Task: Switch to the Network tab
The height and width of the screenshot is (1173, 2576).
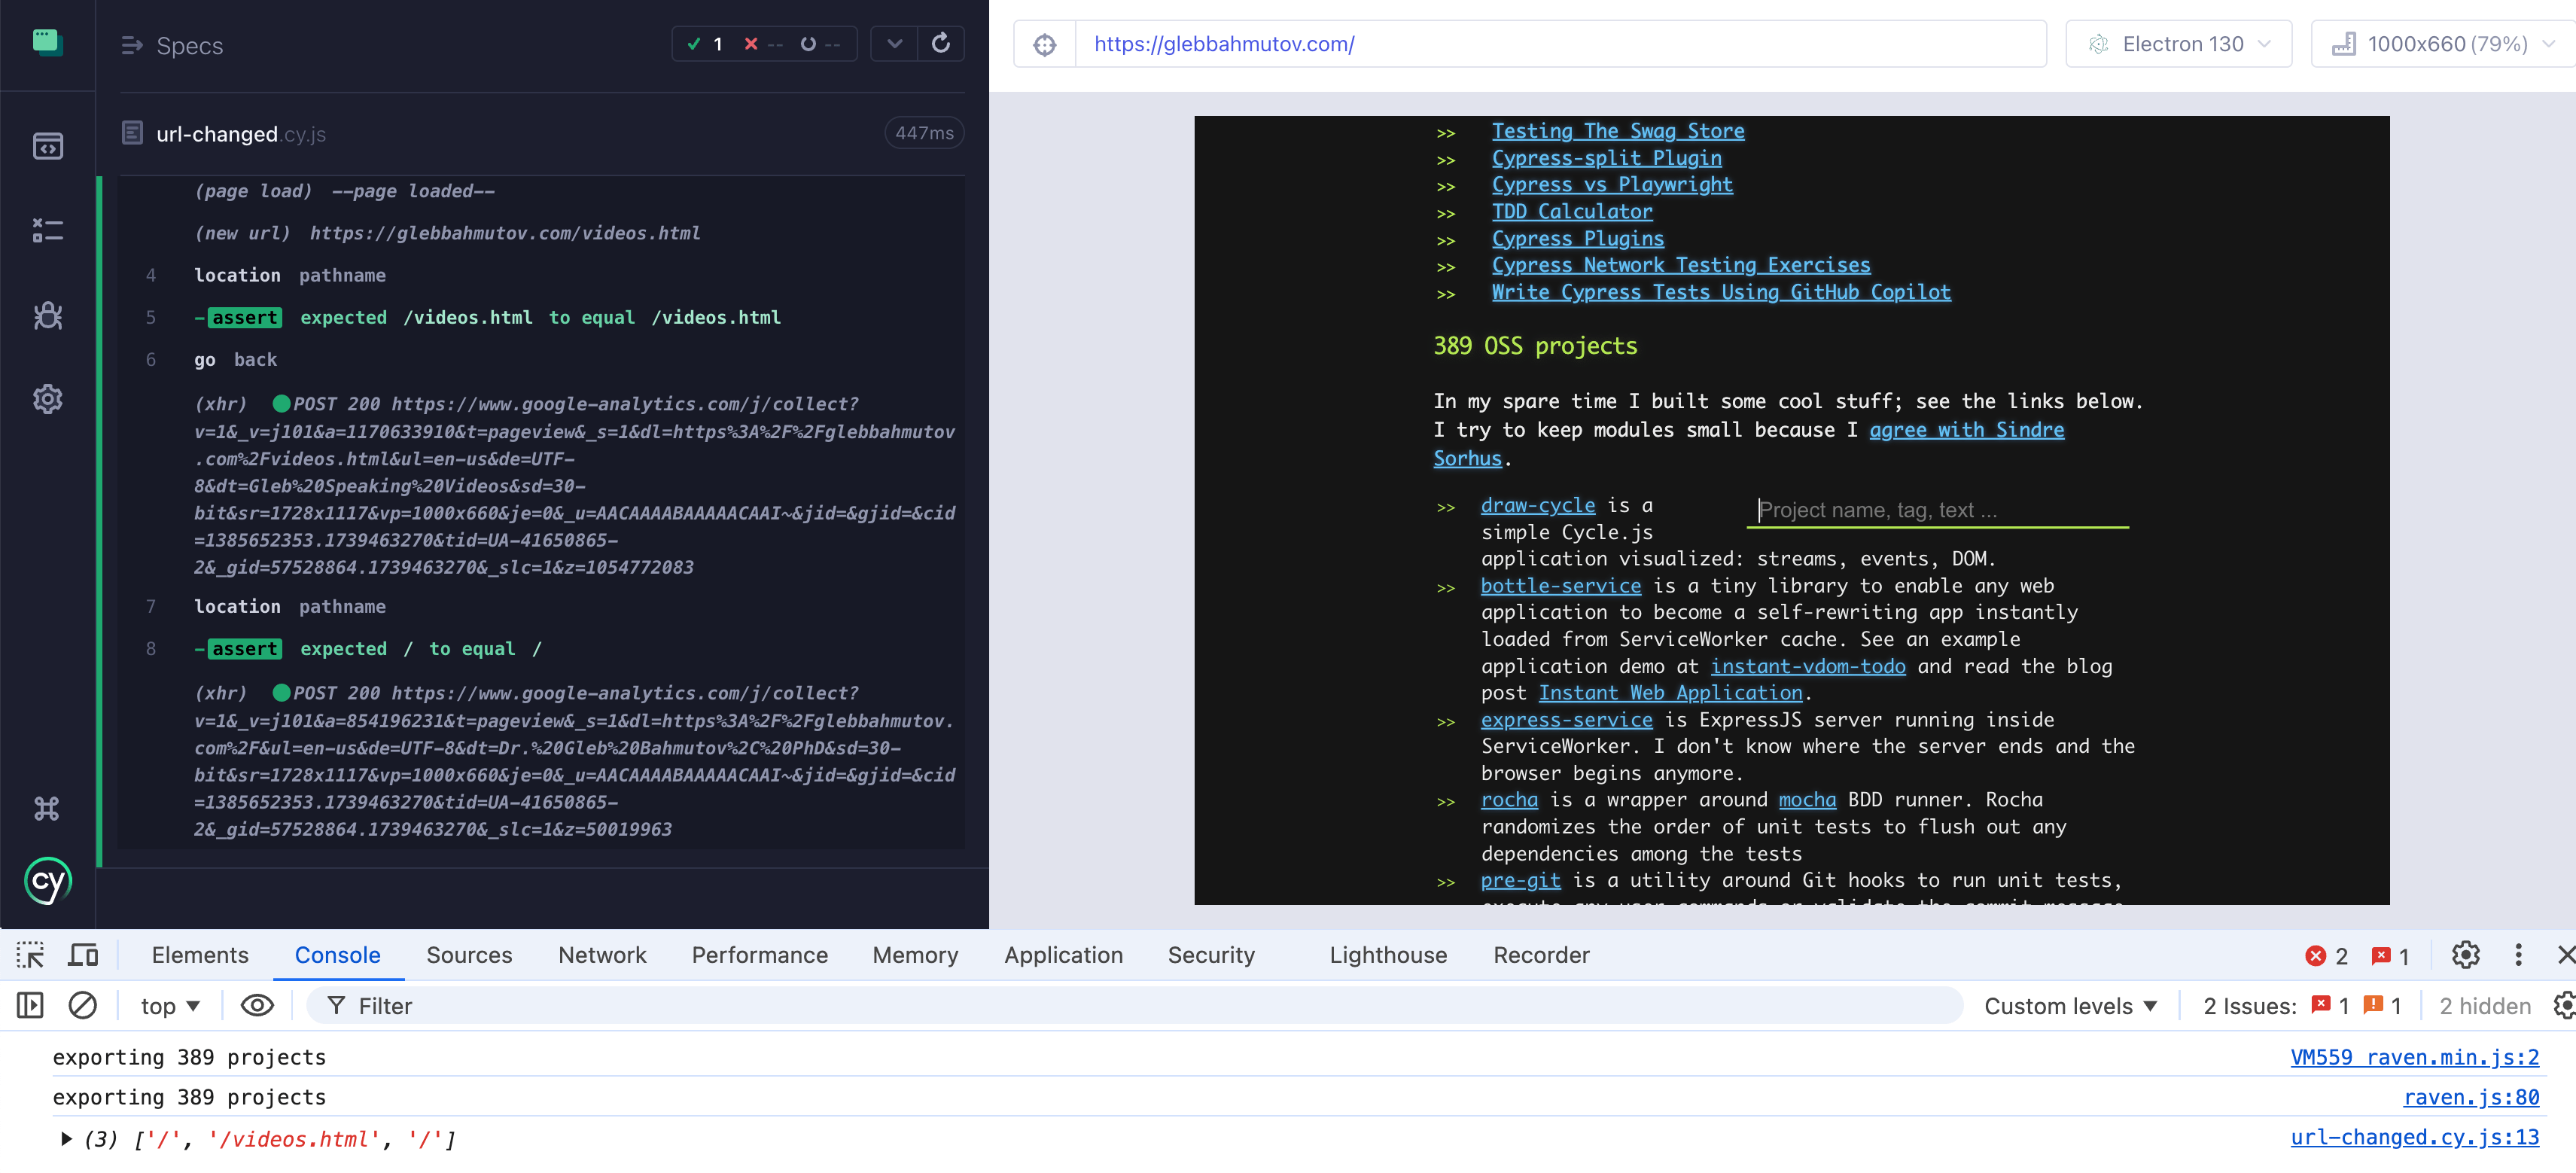Action: click(x=602, y=955)
